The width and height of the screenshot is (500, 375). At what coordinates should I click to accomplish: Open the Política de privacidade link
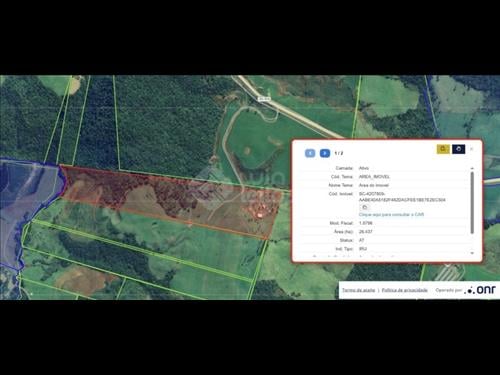coord(405,290)
